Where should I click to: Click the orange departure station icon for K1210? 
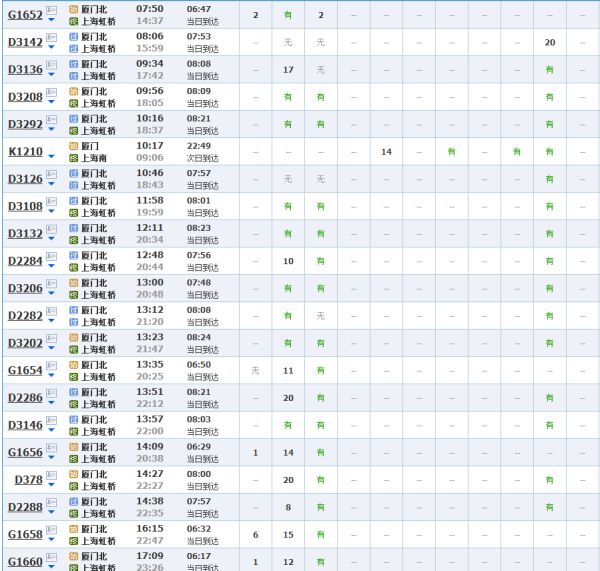pyautogui.click(x=73, y=145)
